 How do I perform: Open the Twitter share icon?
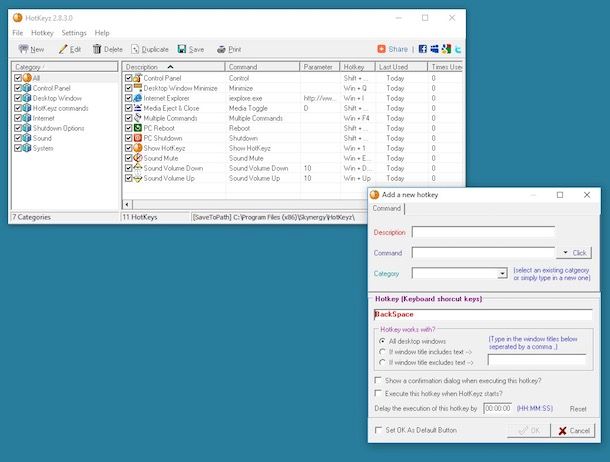[x=458, y=49]
